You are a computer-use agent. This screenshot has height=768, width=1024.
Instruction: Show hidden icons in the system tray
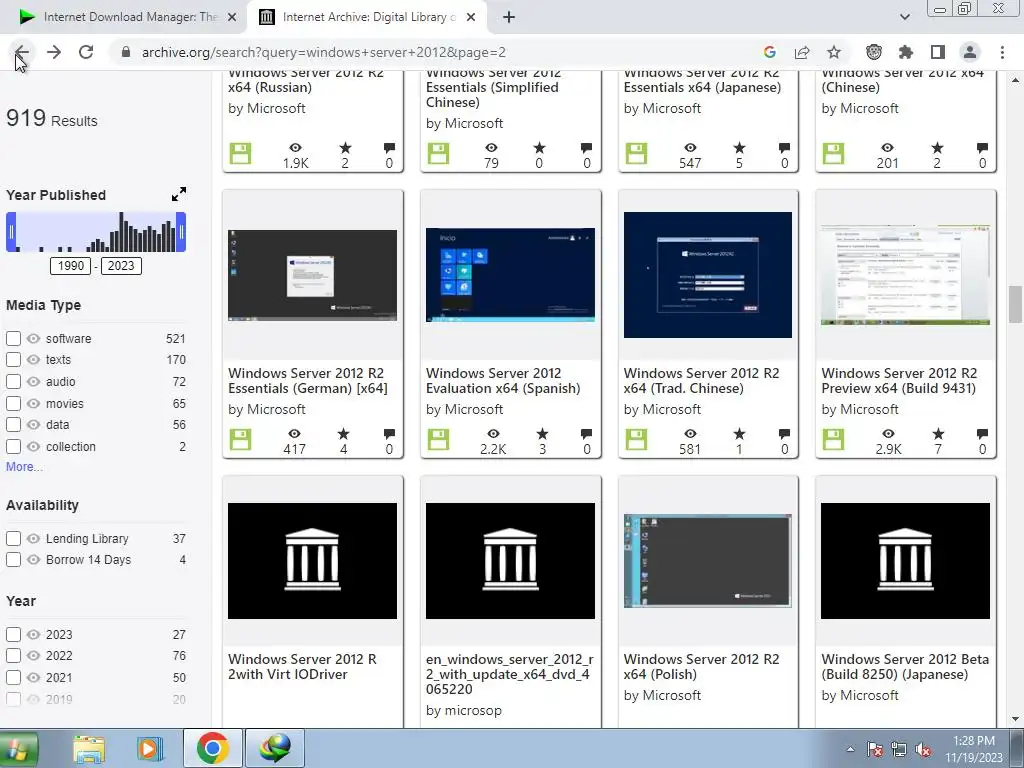click(x=850, y=750)
